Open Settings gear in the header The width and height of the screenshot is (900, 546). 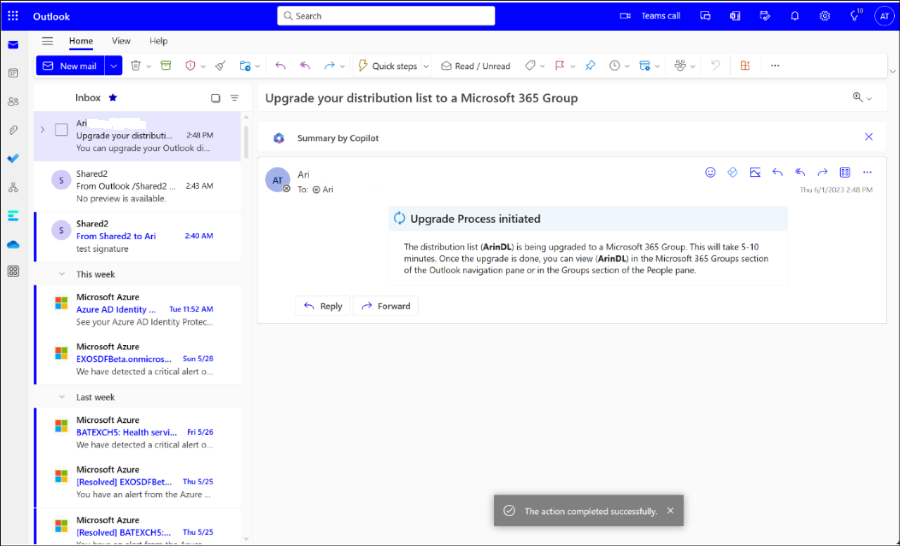pos(825,16)
